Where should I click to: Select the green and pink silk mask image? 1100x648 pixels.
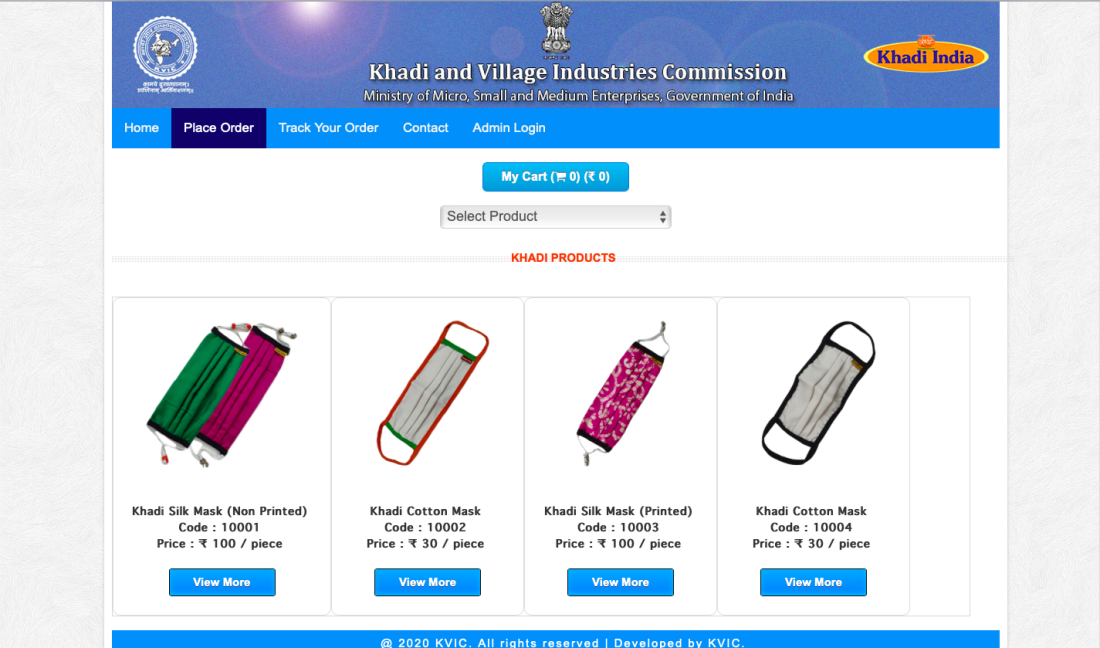coord(222,394)
